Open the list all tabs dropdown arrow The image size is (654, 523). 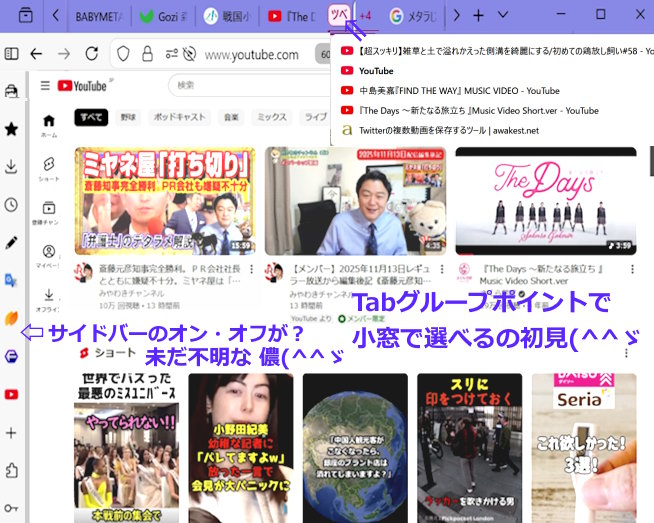click(x=503, y=15)
